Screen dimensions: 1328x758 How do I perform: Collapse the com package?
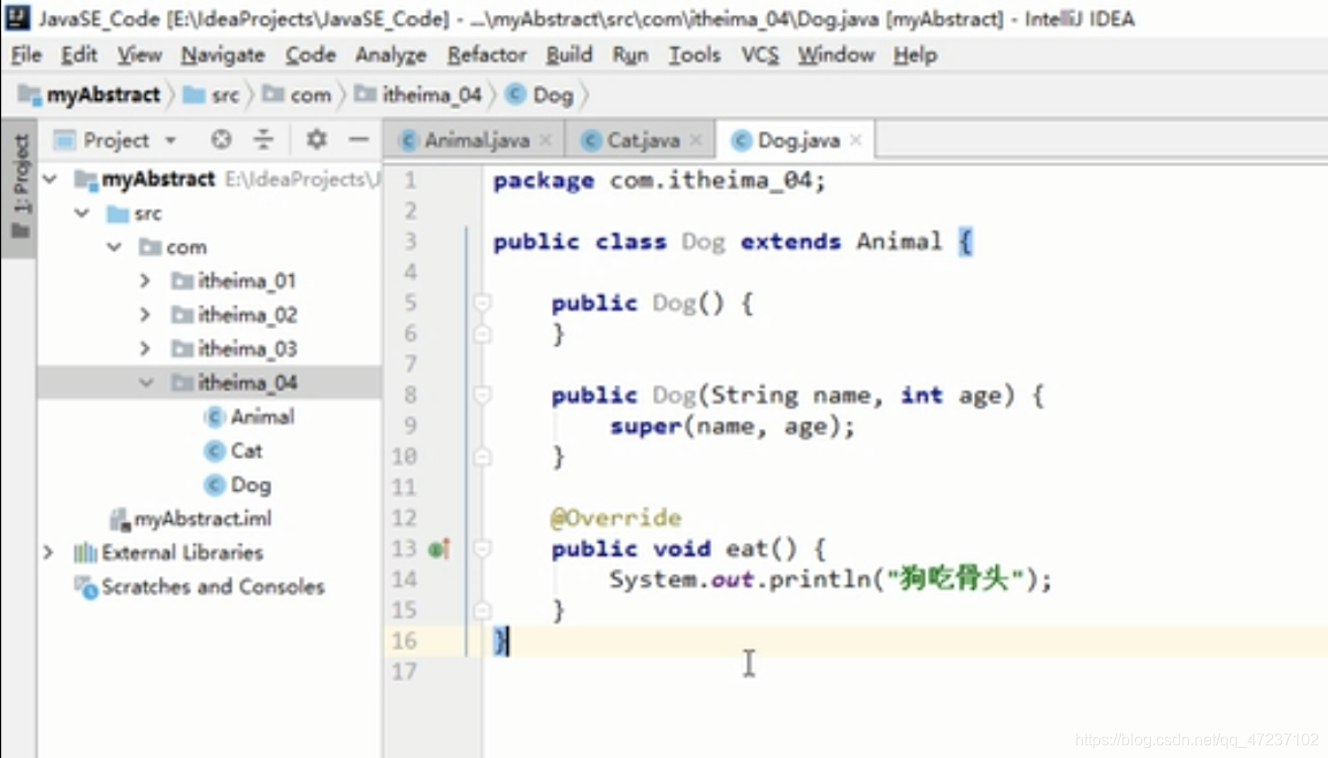pos(115,247)
